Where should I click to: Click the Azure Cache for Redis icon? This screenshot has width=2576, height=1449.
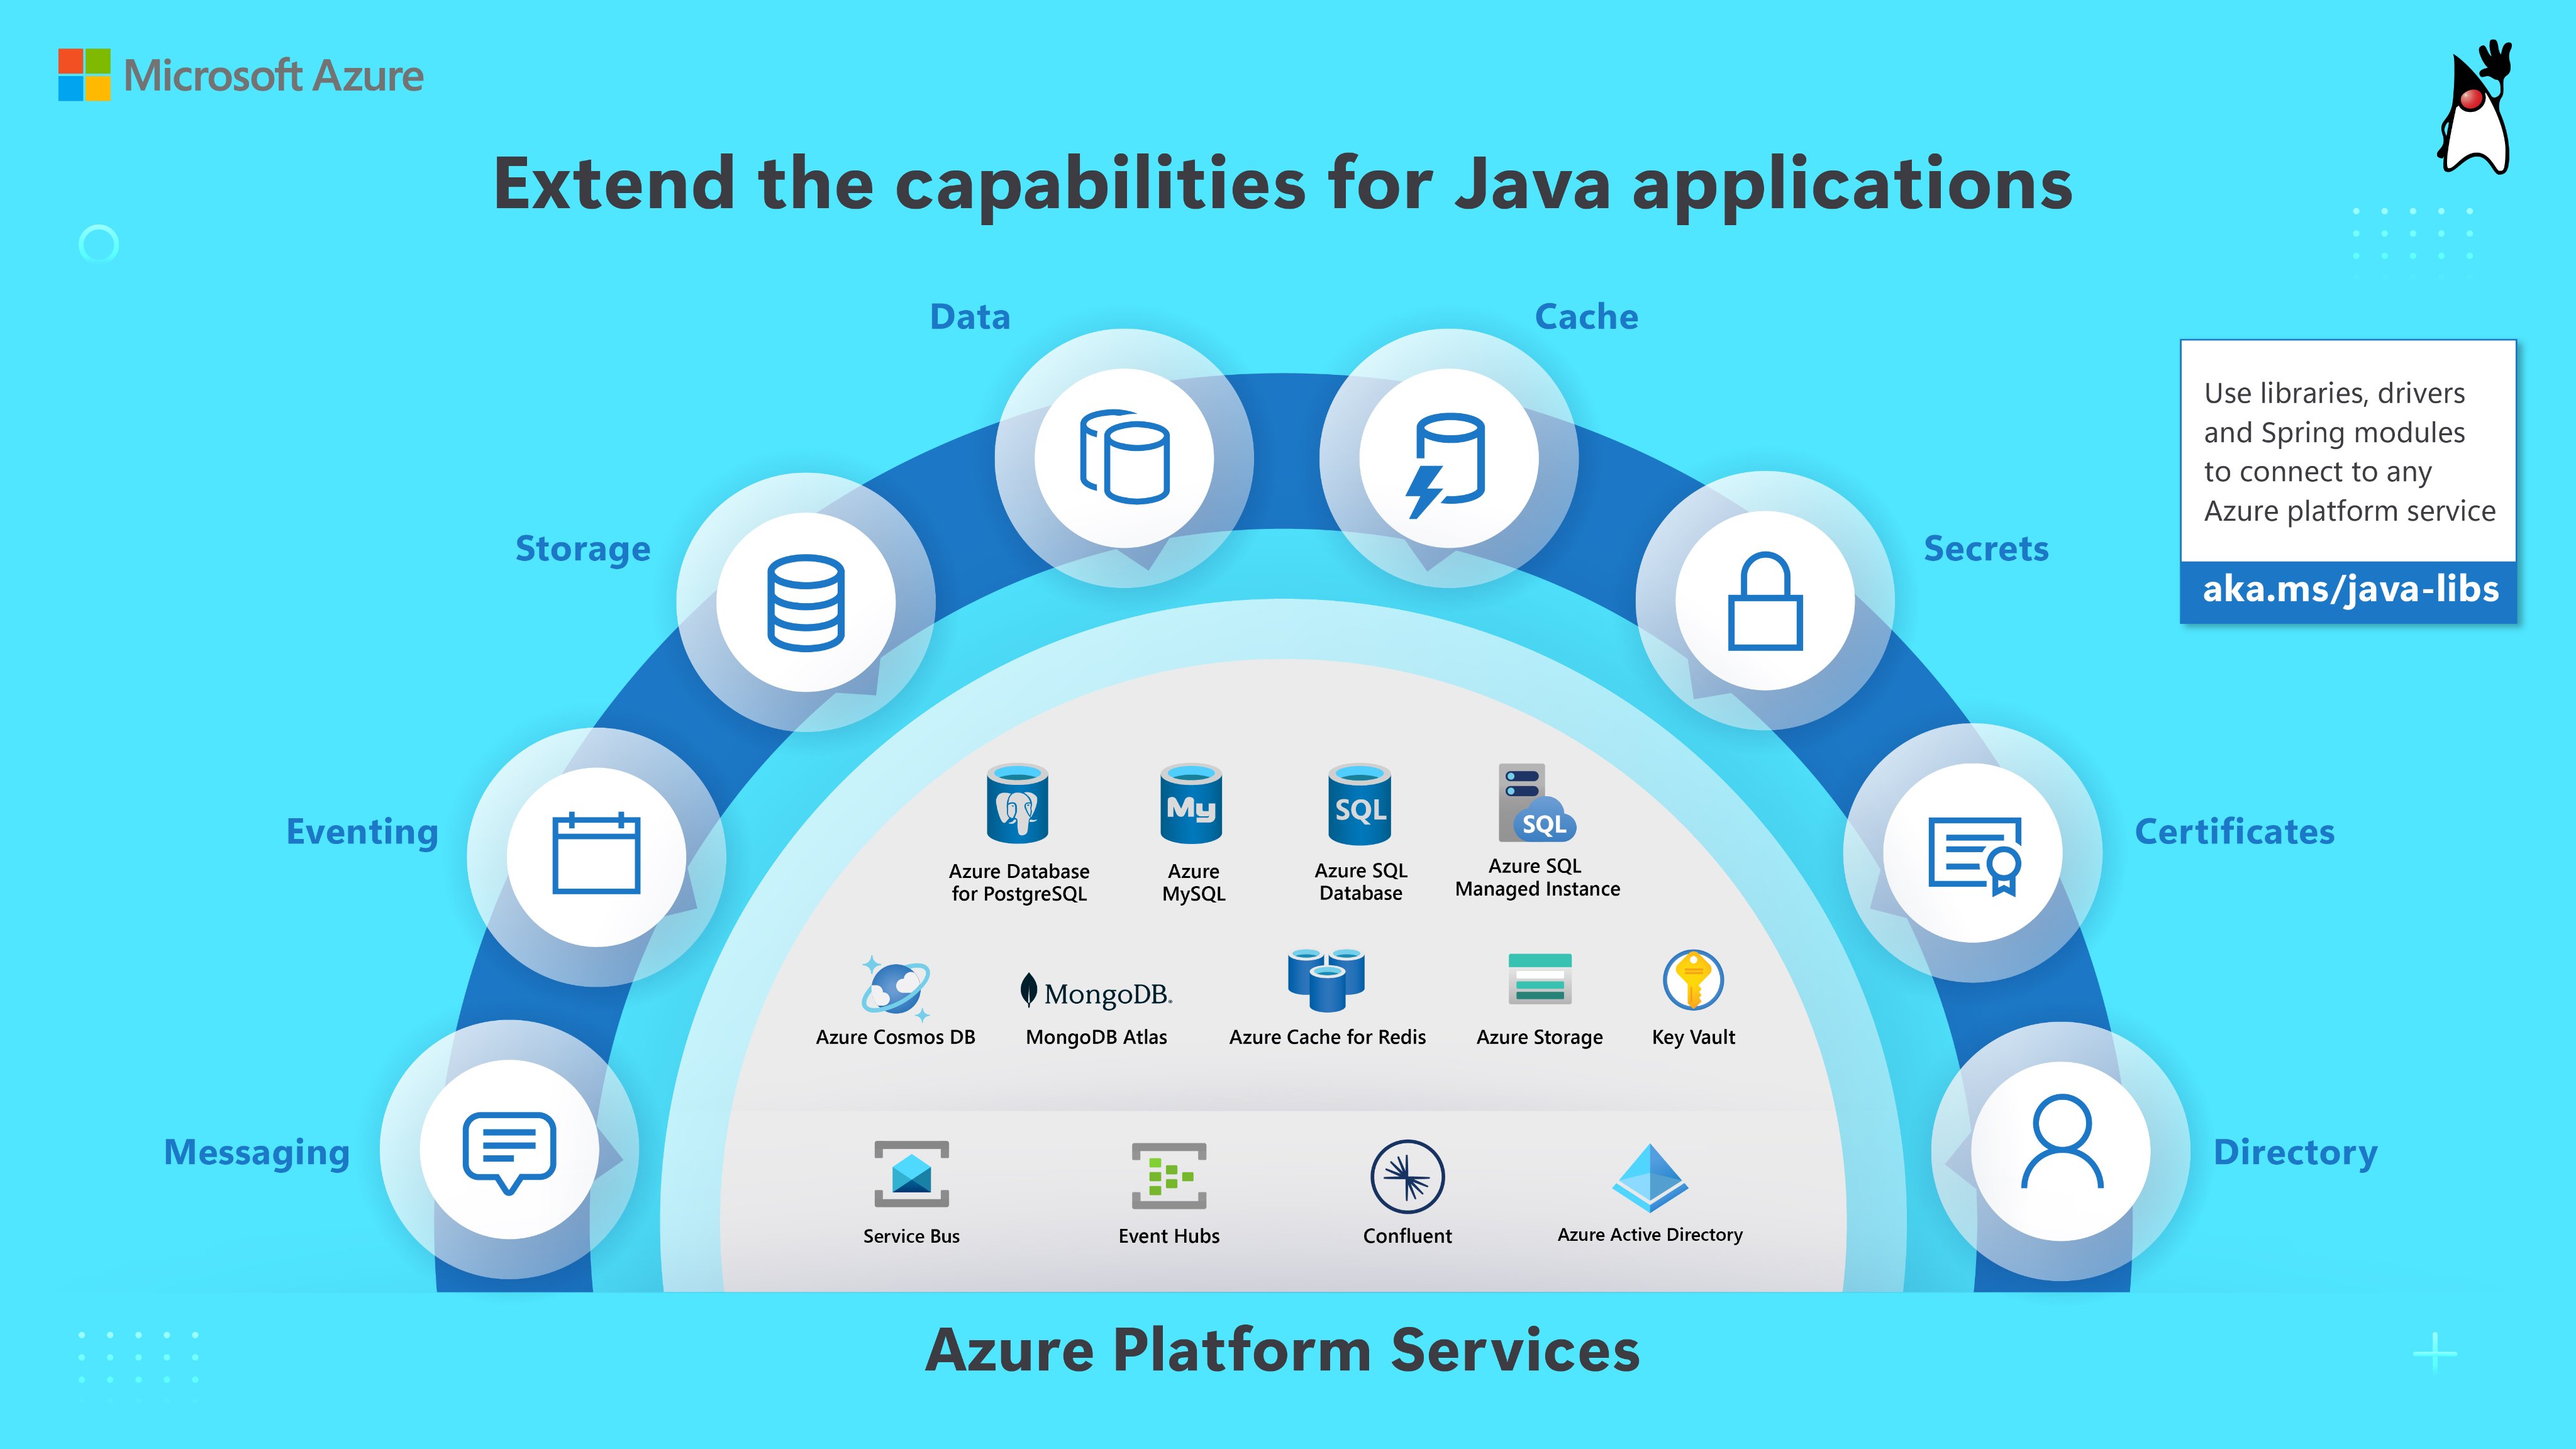pyautogui.click(x=1326, y=980)
